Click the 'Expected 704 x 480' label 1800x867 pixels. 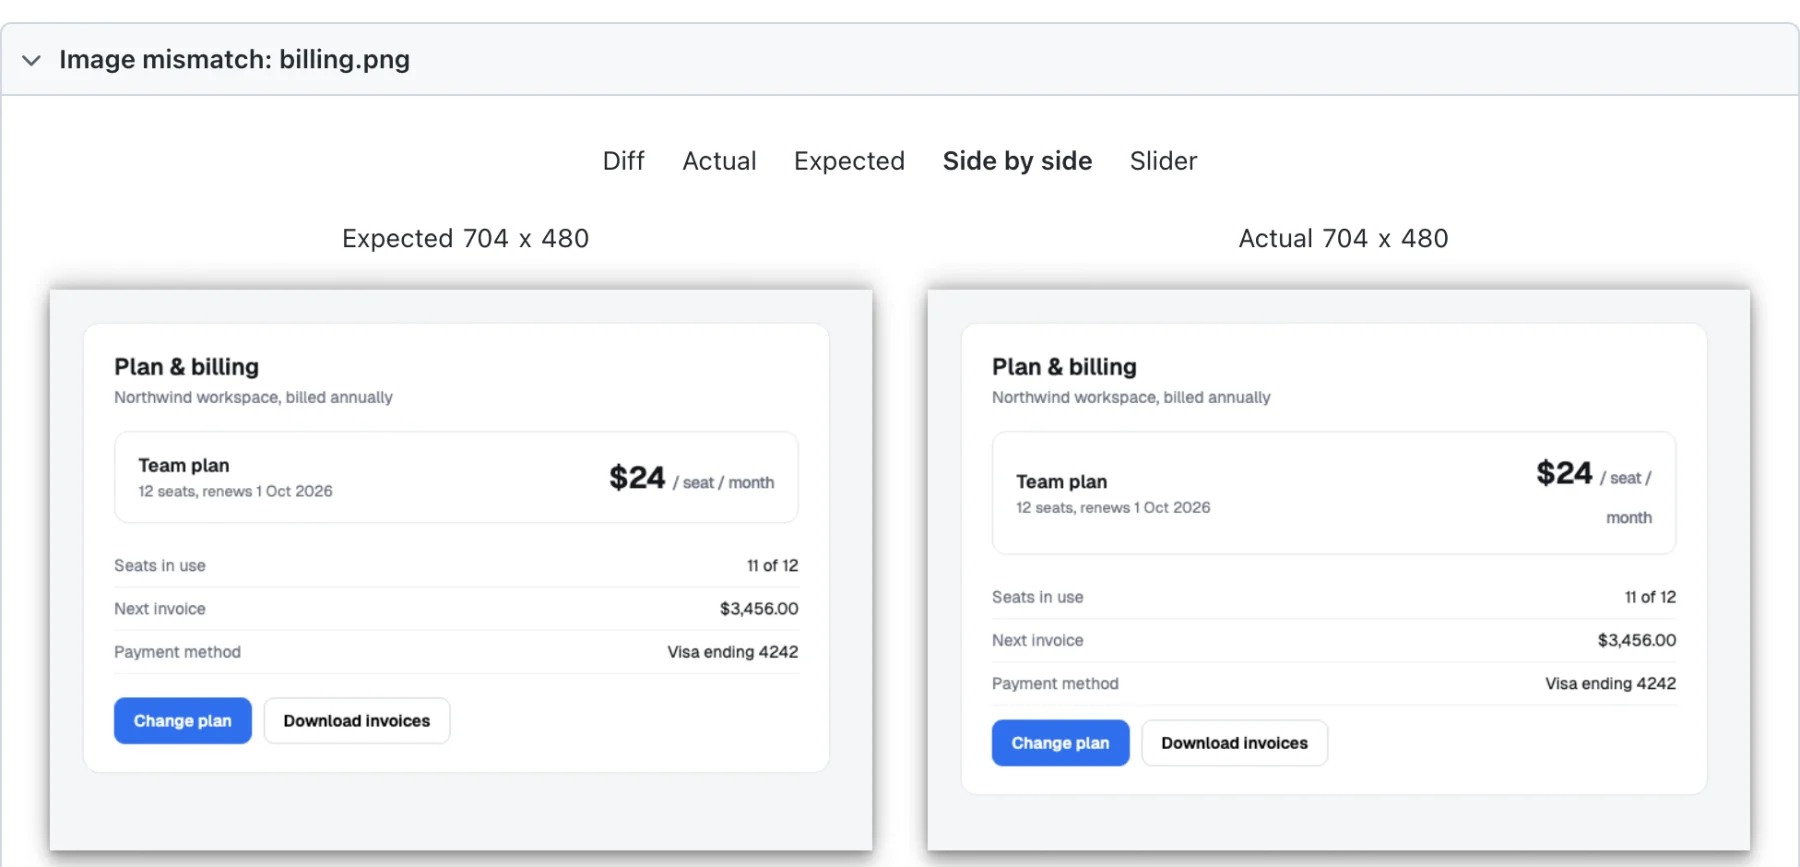pos(465,238)
